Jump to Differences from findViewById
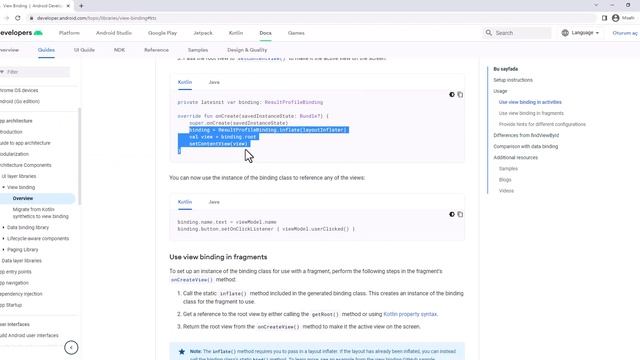This screenshot has width=640, height=360. [526, 135]
